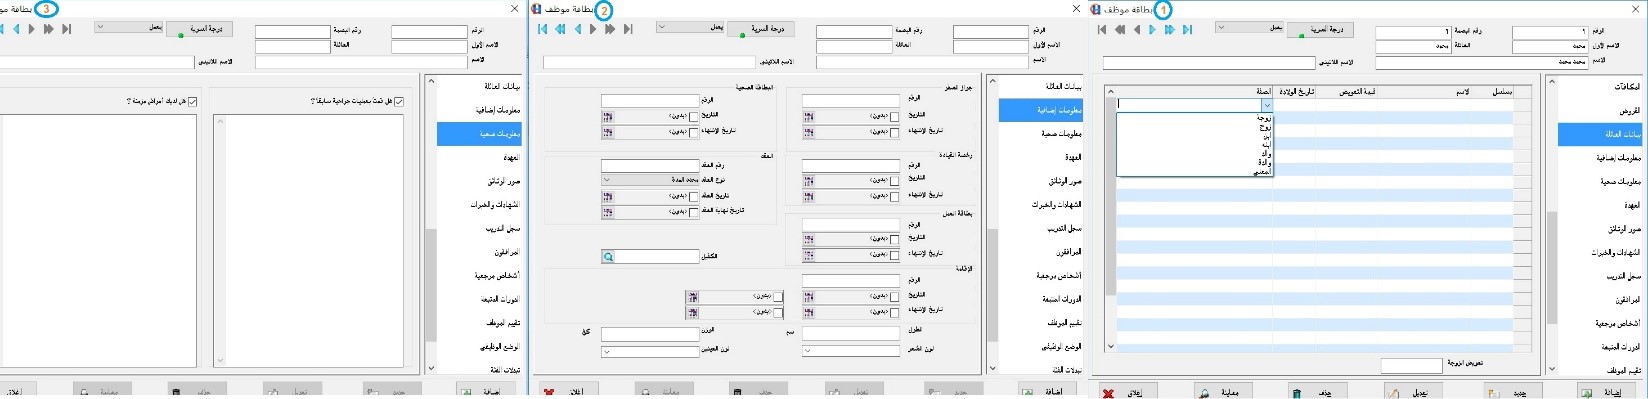Open calendar icon for health card date
The height and width of the screenshot is (399, 1648).
click(x=607, y=117)
